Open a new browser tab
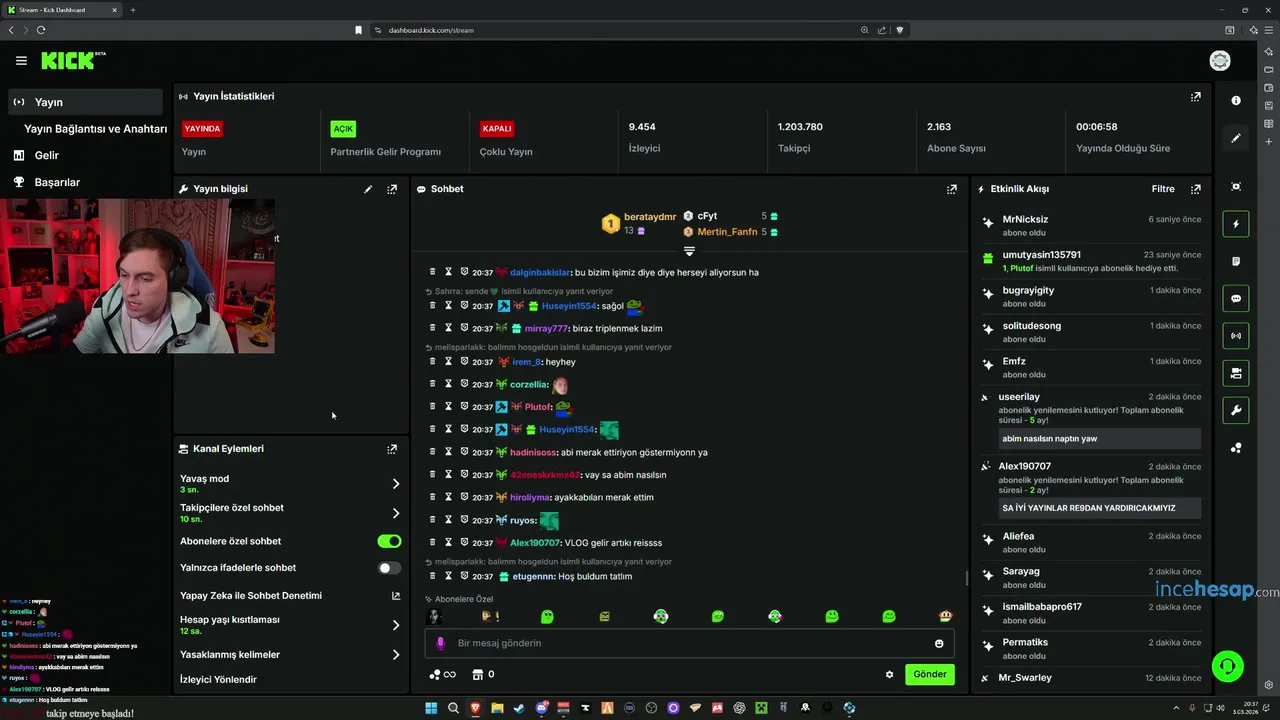 [133, 10]
